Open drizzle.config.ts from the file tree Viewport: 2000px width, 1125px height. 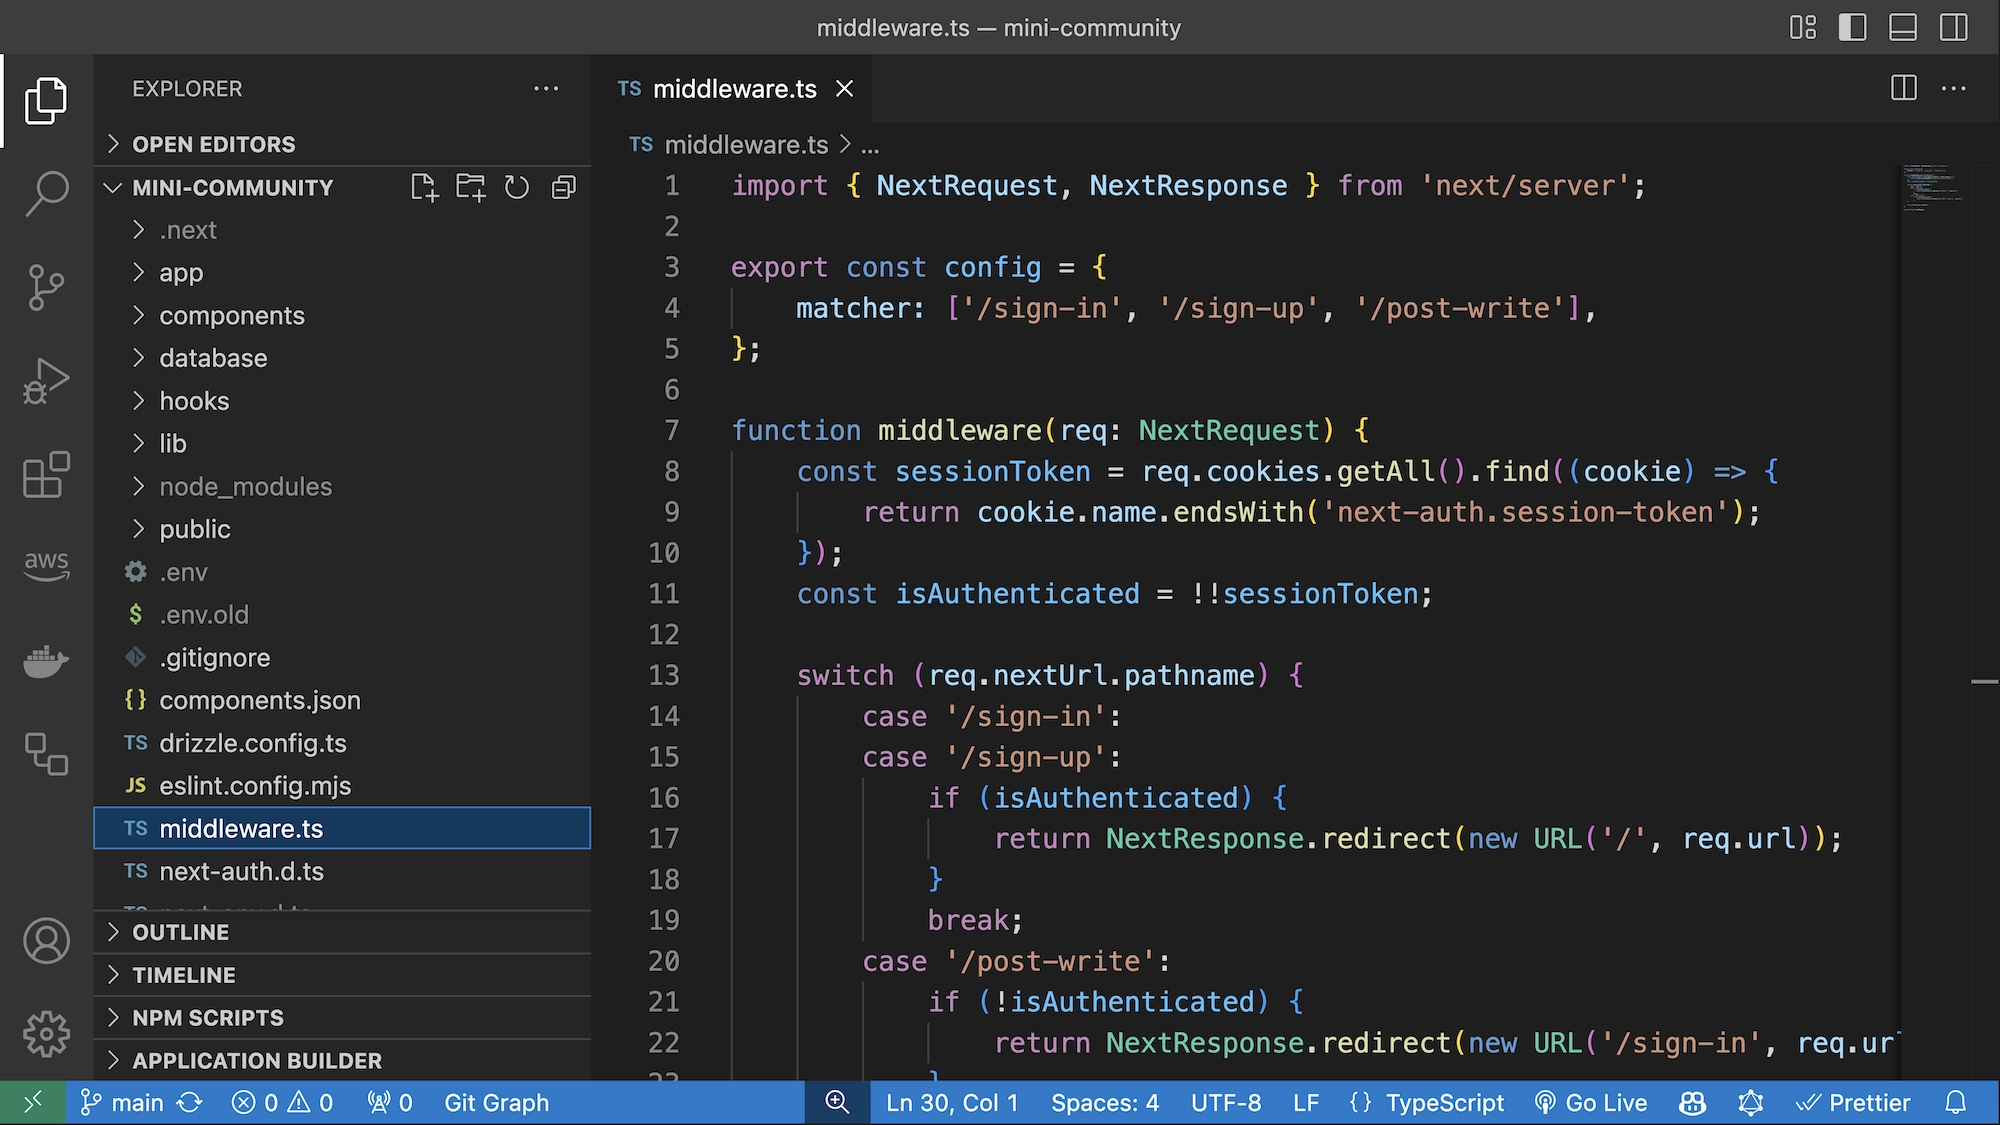[x=252, y=743]
